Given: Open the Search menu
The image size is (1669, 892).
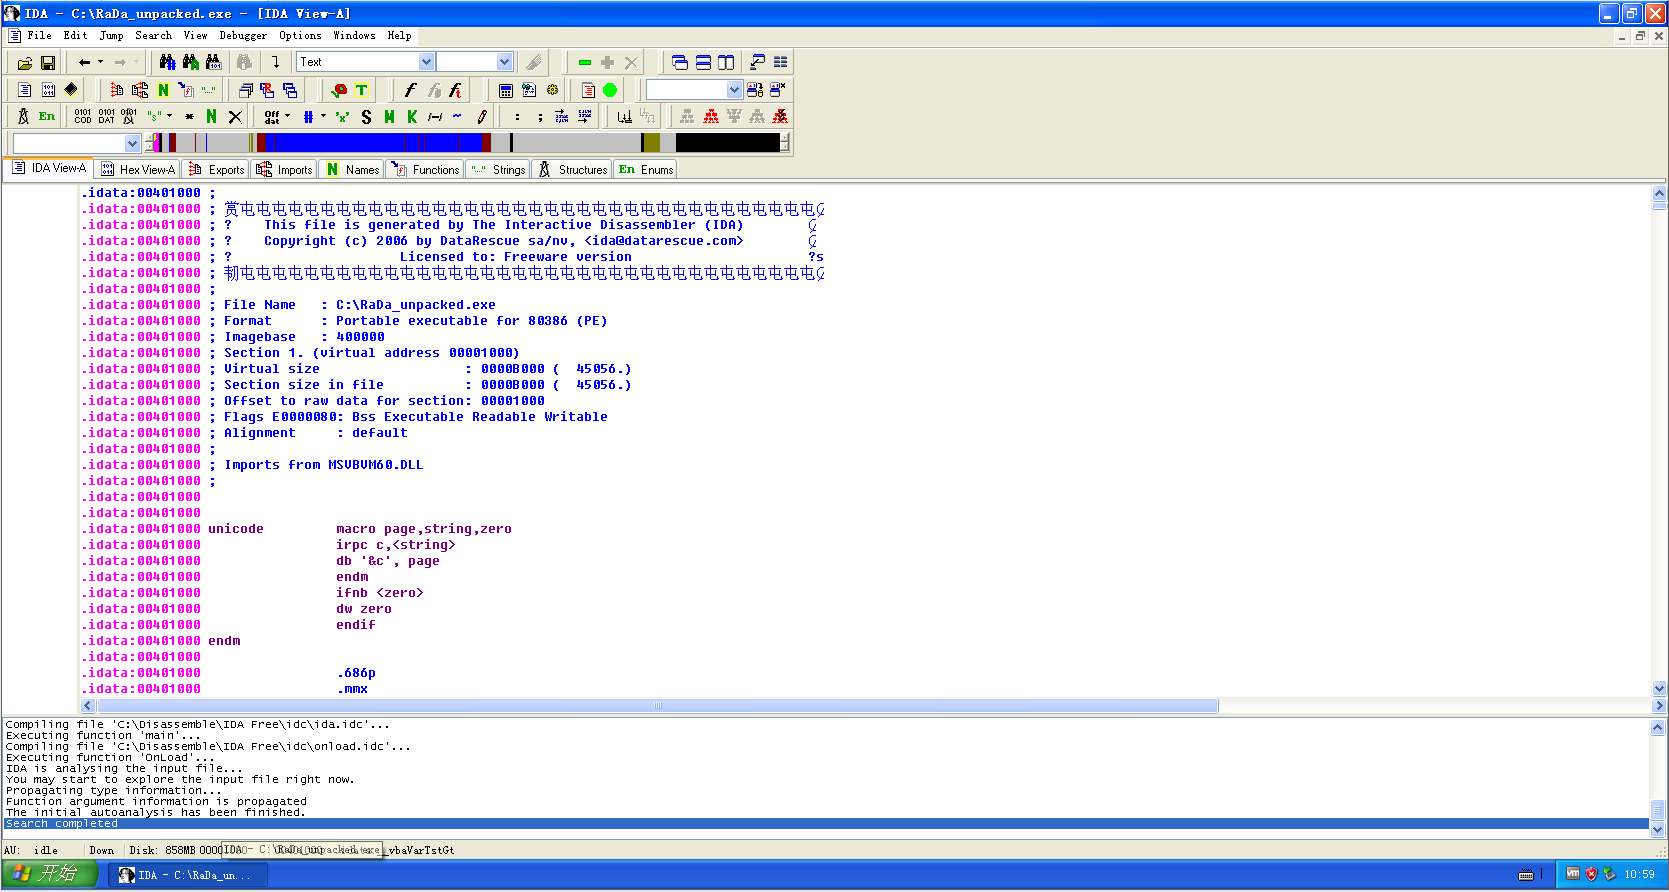Looking at the screenshot, I should pos(153,35).
